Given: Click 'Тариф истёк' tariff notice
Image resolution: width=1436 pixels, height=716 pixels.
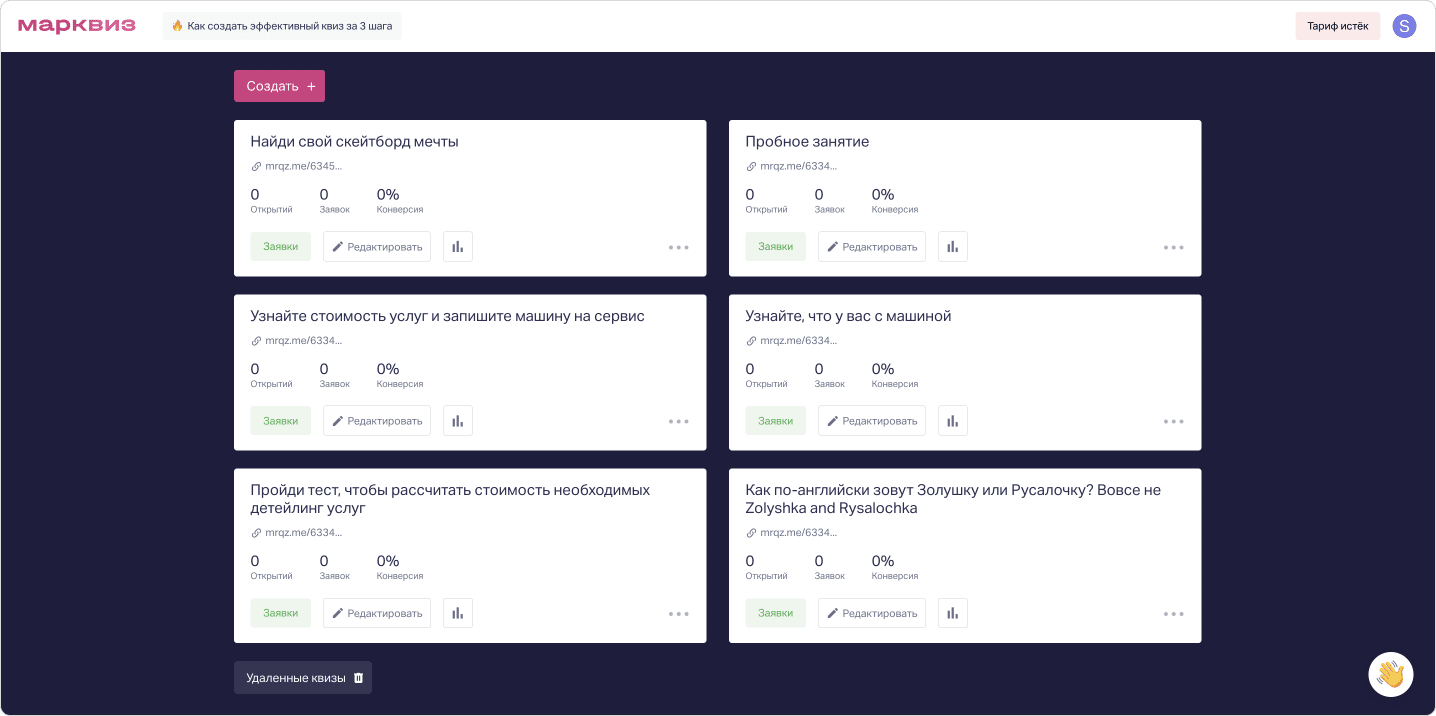Looking at the screenshot, I should pyautogui.click(x=1337, y=26).
